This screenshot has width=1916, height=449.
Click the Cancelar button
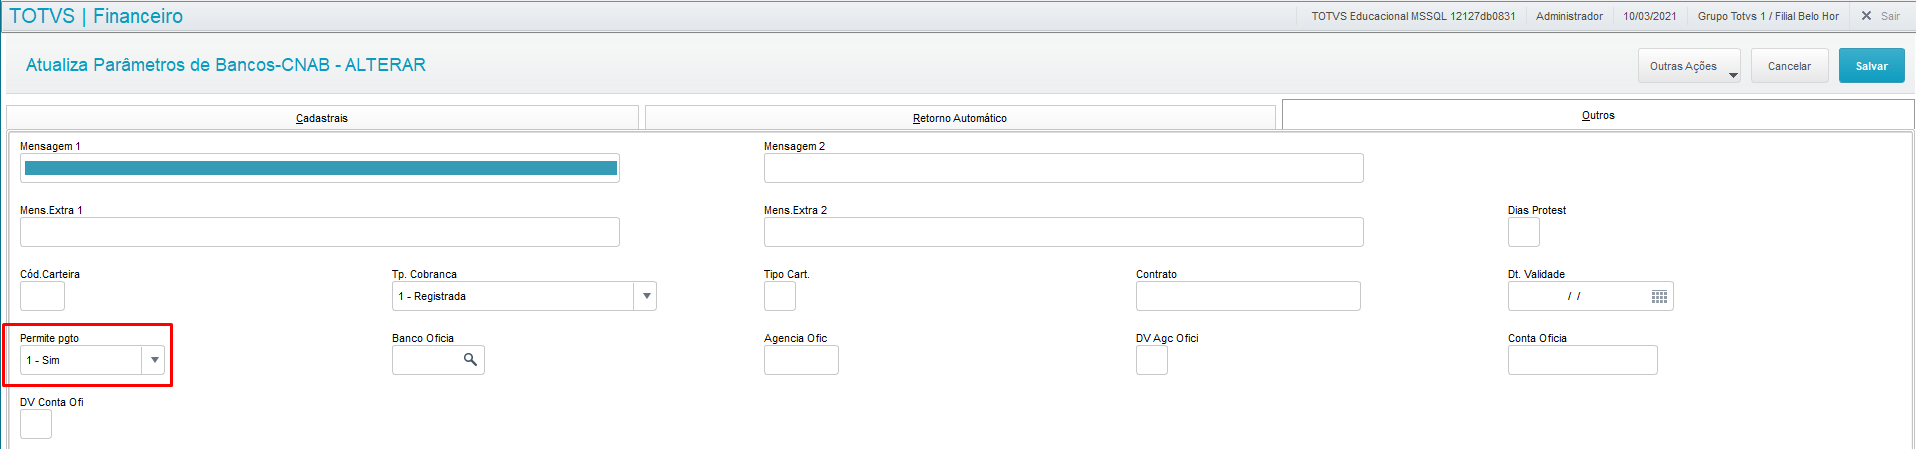click(x=1789, y=66)
